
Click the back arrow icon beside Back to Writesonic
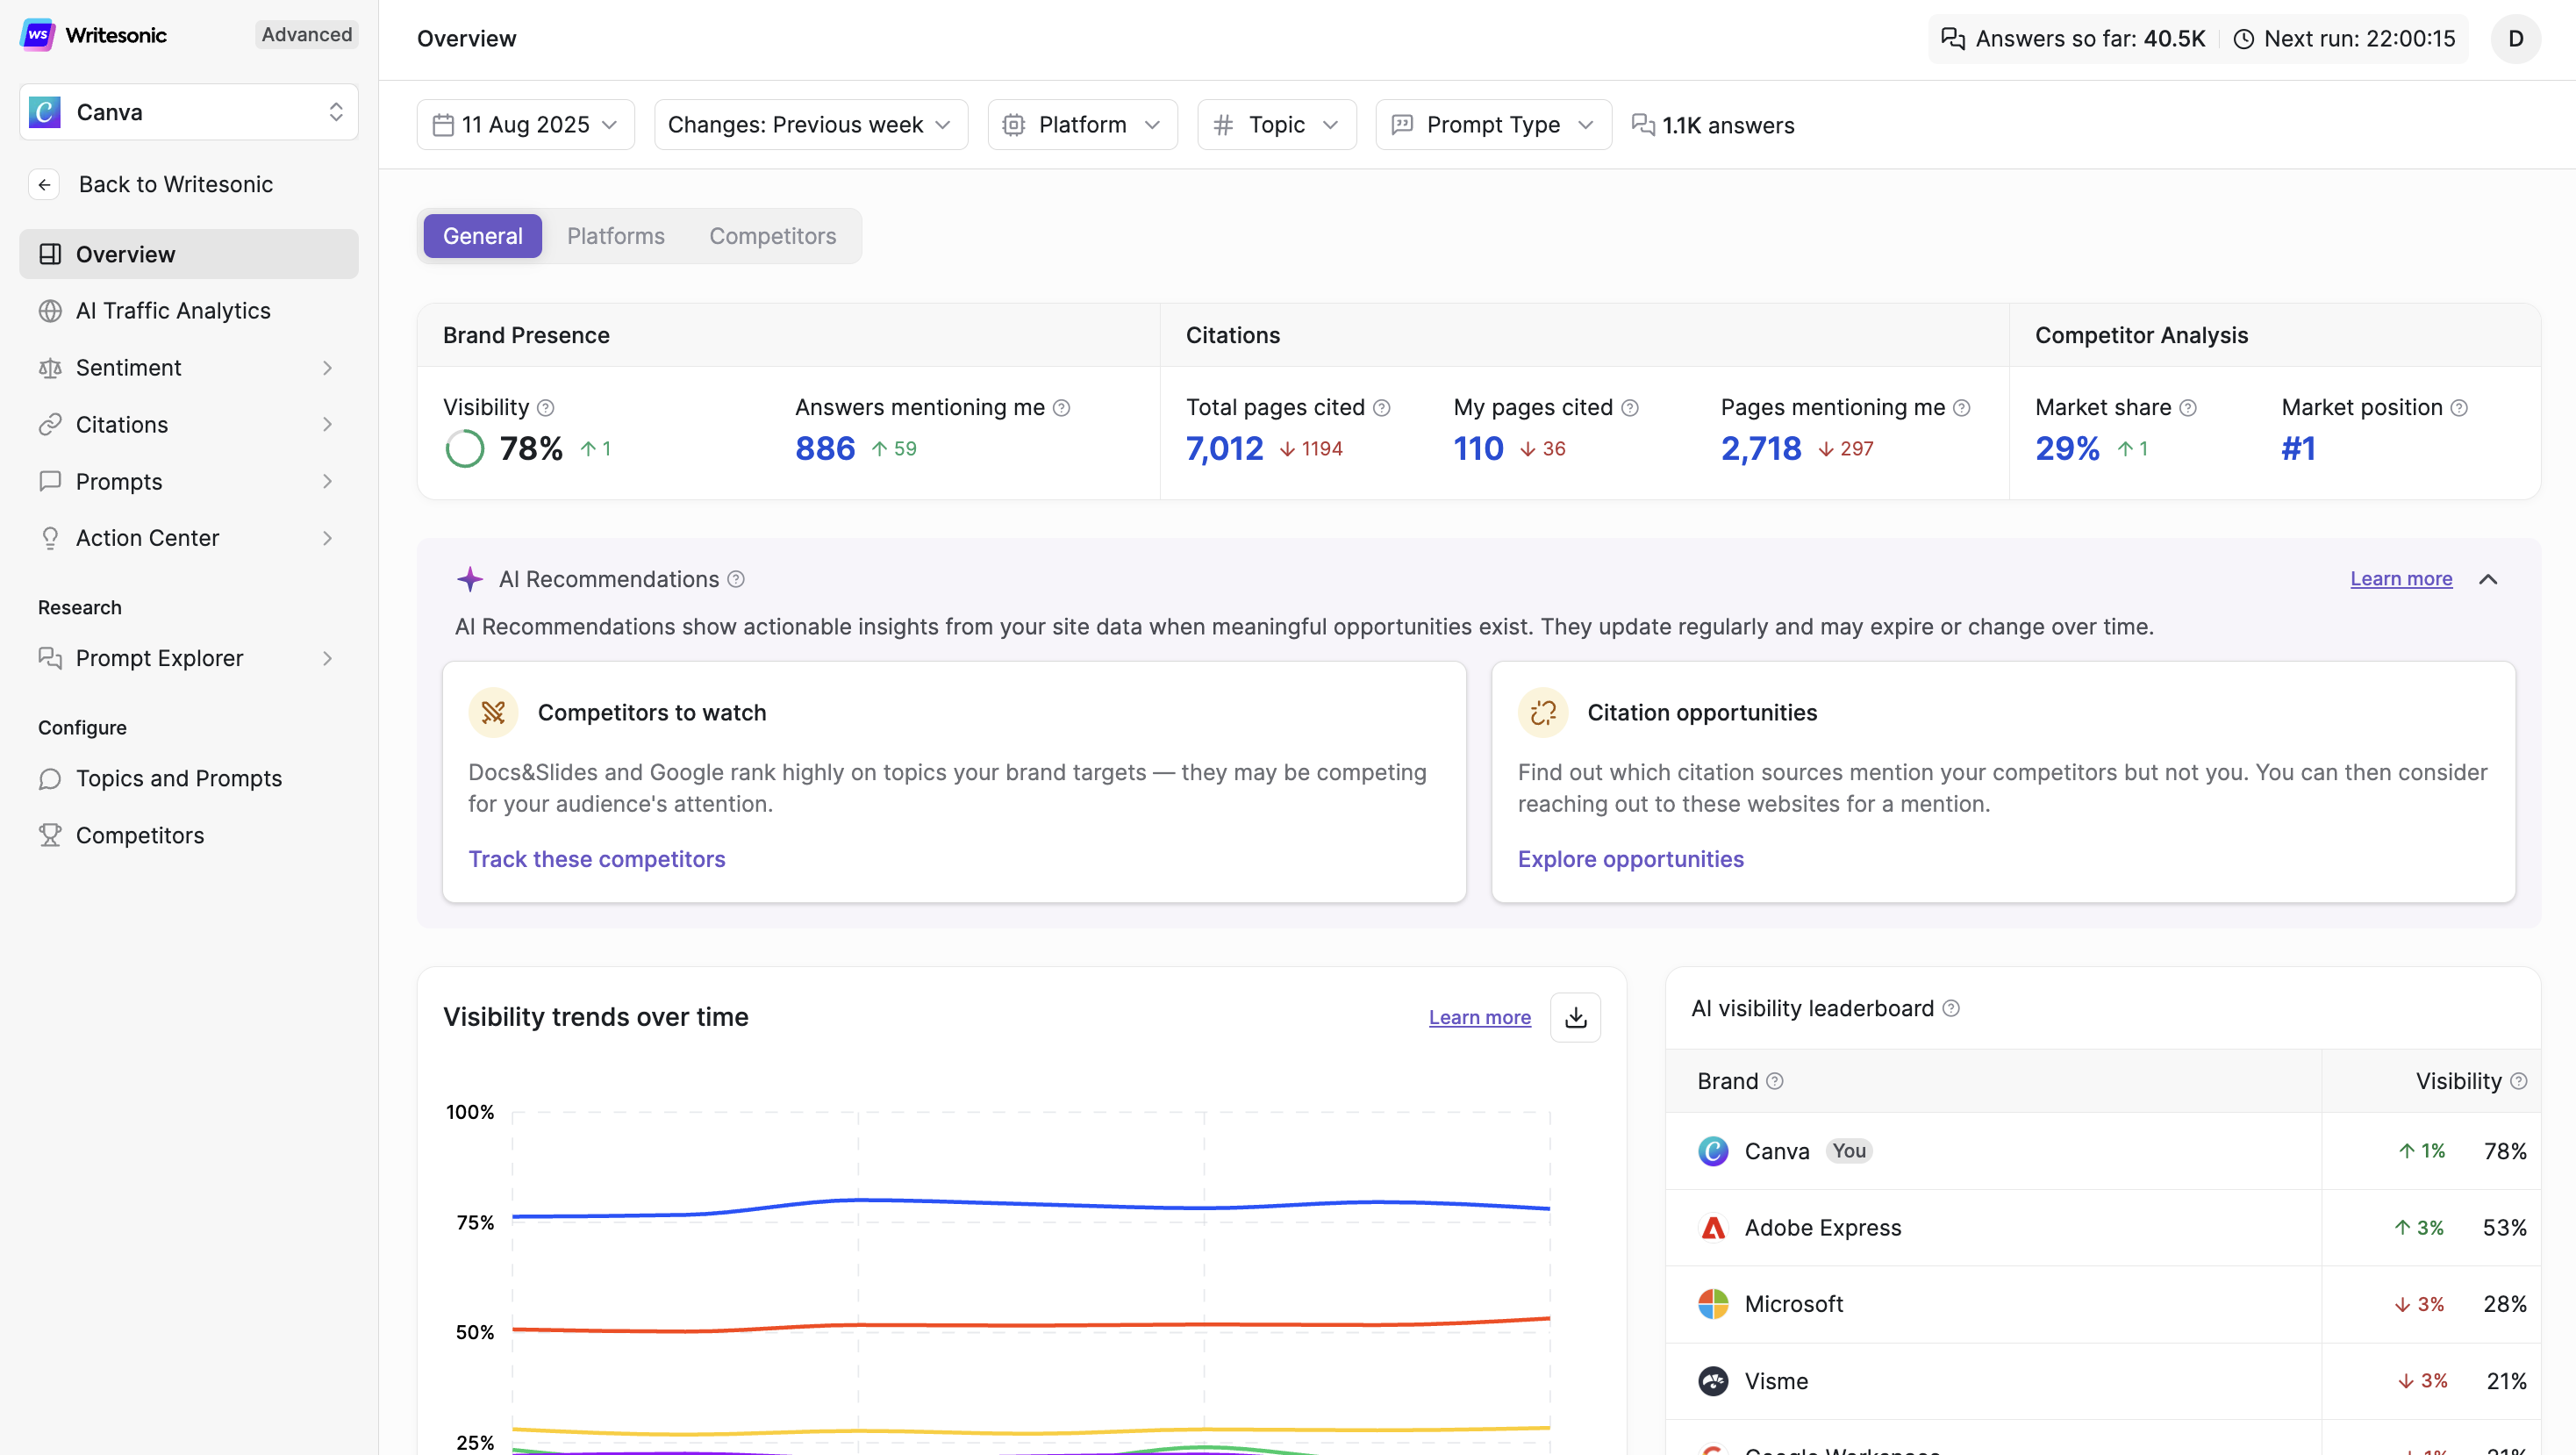coord(44,185)
